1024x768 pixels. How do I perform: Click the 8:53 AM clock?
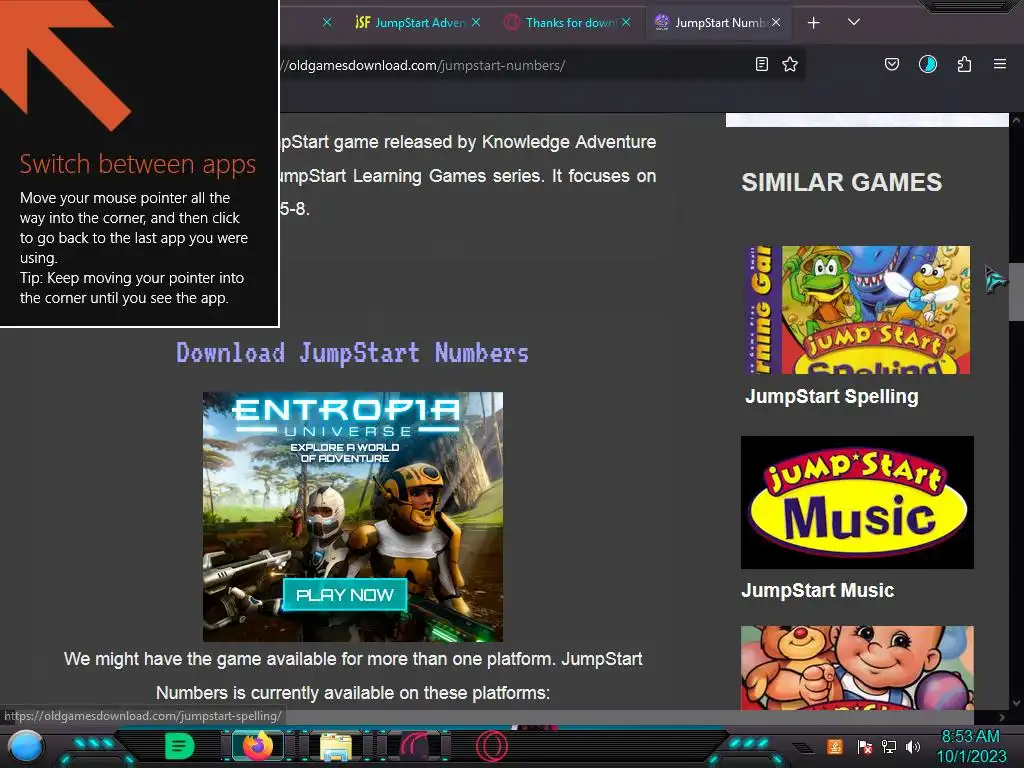pos(970,737)
